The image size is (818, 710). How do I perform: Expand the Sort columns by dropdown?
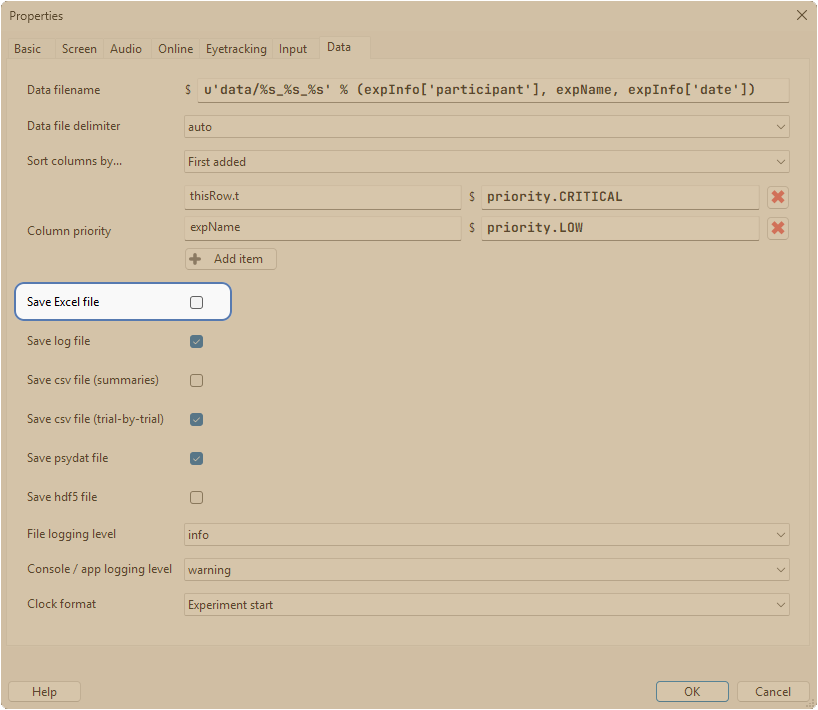[x=486, y=162]
